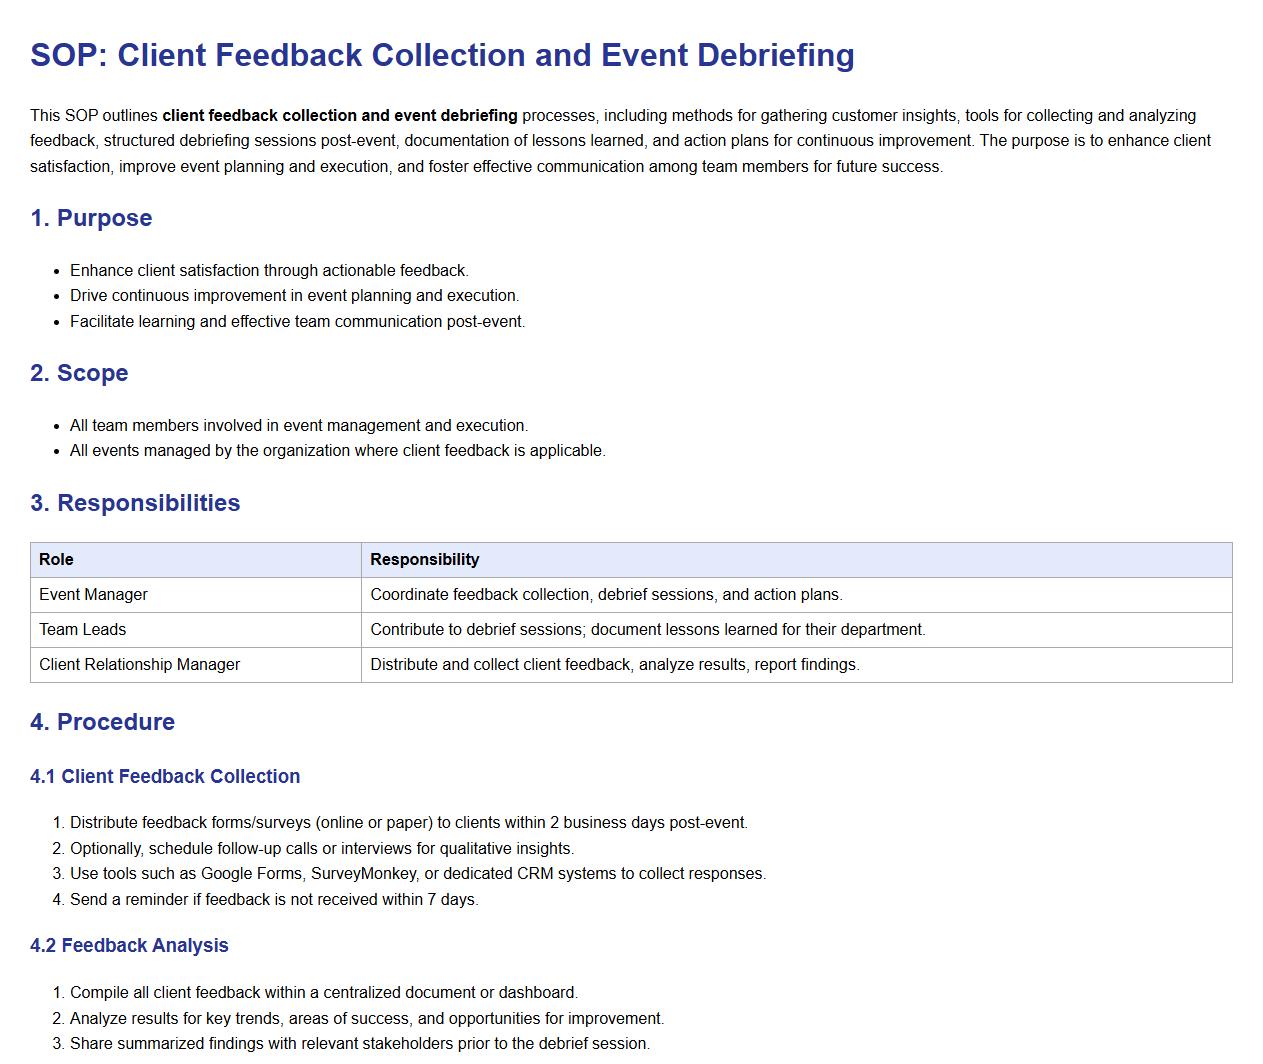Click the bold intro text about feedback collection
The height and width of the screenshot is (1064, 1263).
340,116
